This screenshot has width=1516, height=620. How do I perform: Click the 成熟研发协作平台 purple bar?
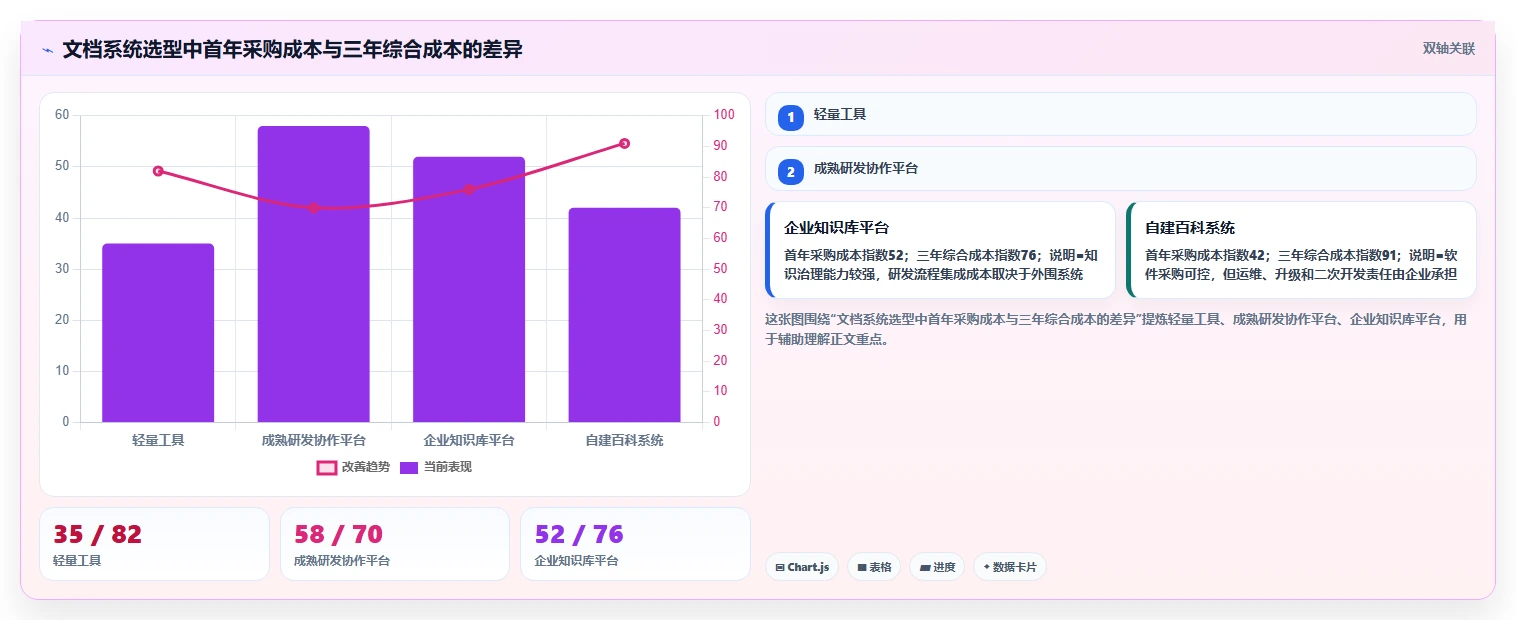(x=313, y=274)
